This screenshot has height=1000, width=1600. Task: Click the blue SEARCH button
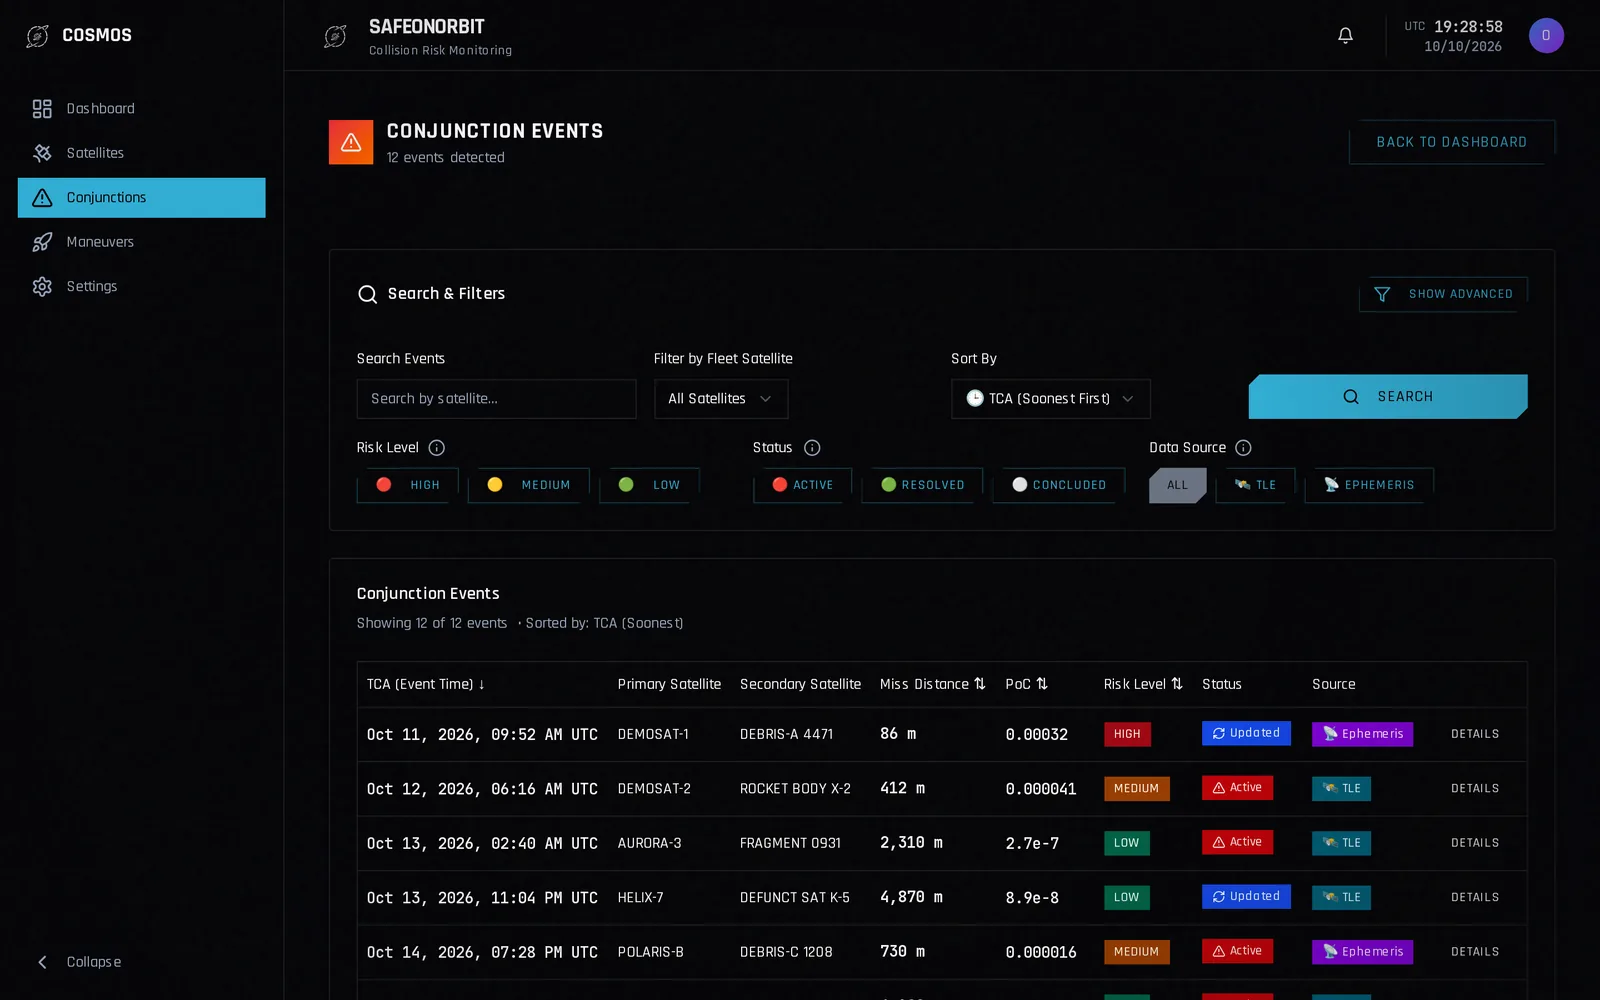tap(1388, 397)
